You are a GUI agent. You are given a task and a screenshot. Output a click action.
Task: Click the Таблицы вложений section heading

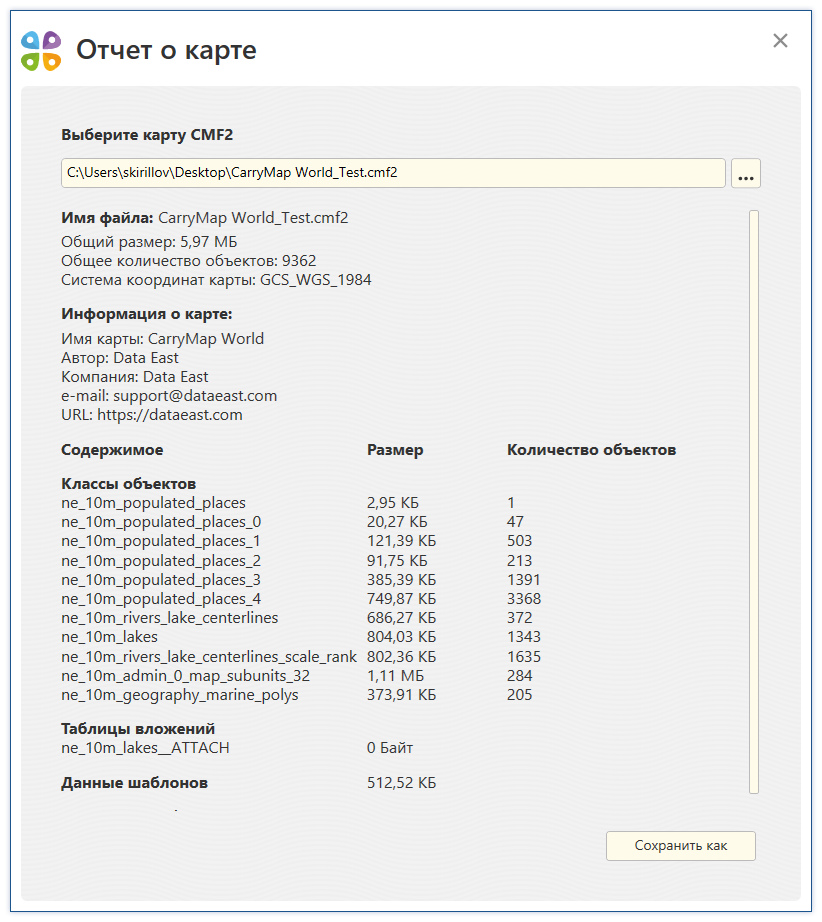138,729
